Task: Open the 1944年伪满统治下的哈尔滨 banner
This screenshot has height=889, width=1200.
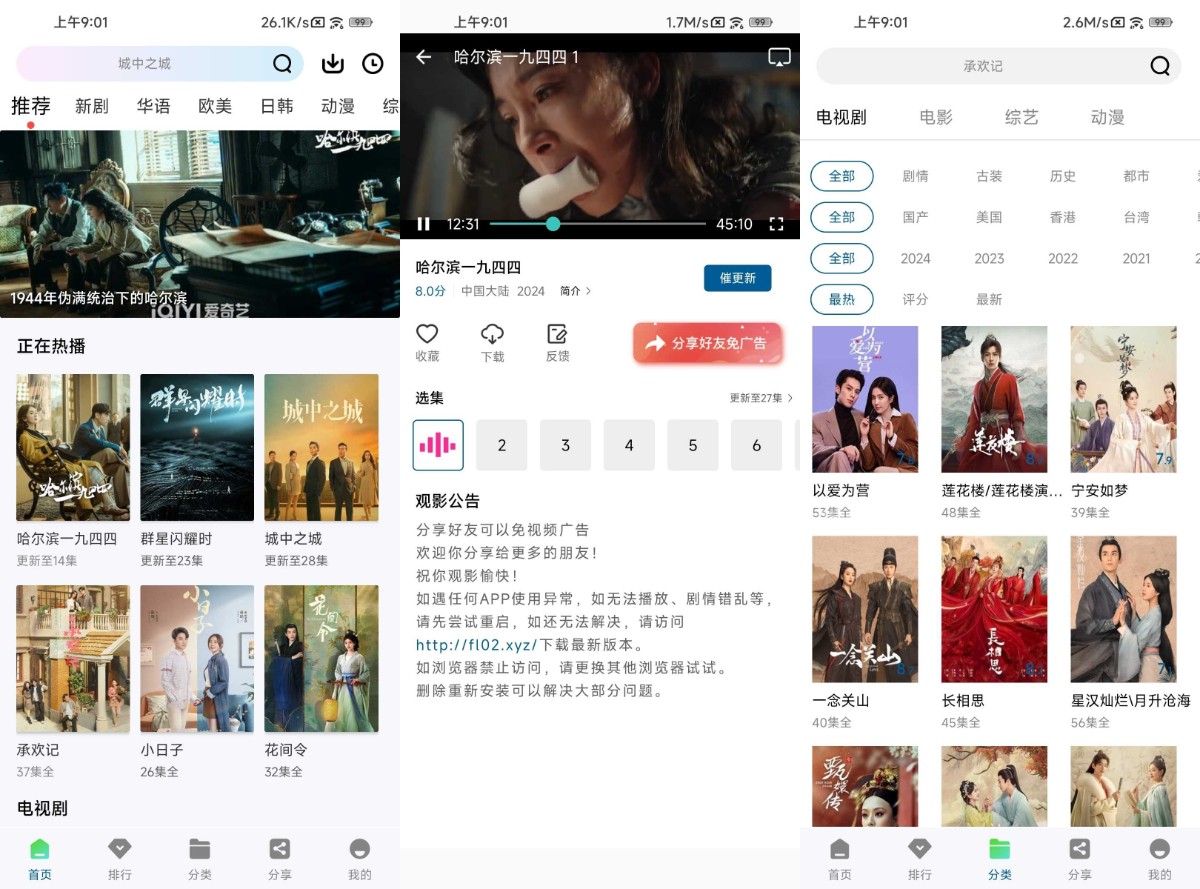Action: [200, 224]
